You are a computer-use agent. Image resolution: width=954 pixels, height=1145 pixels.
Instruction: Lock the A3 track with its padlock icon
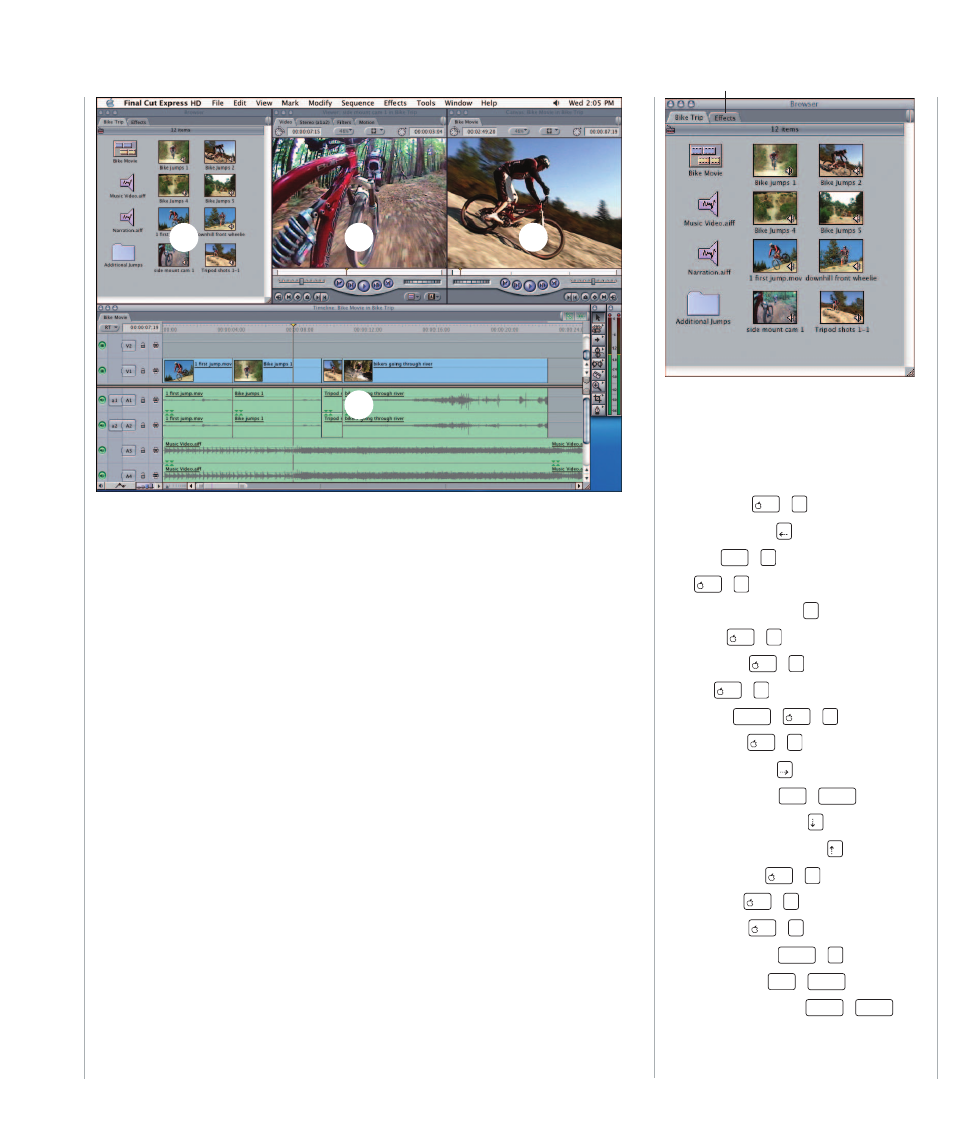click(142, 451)
